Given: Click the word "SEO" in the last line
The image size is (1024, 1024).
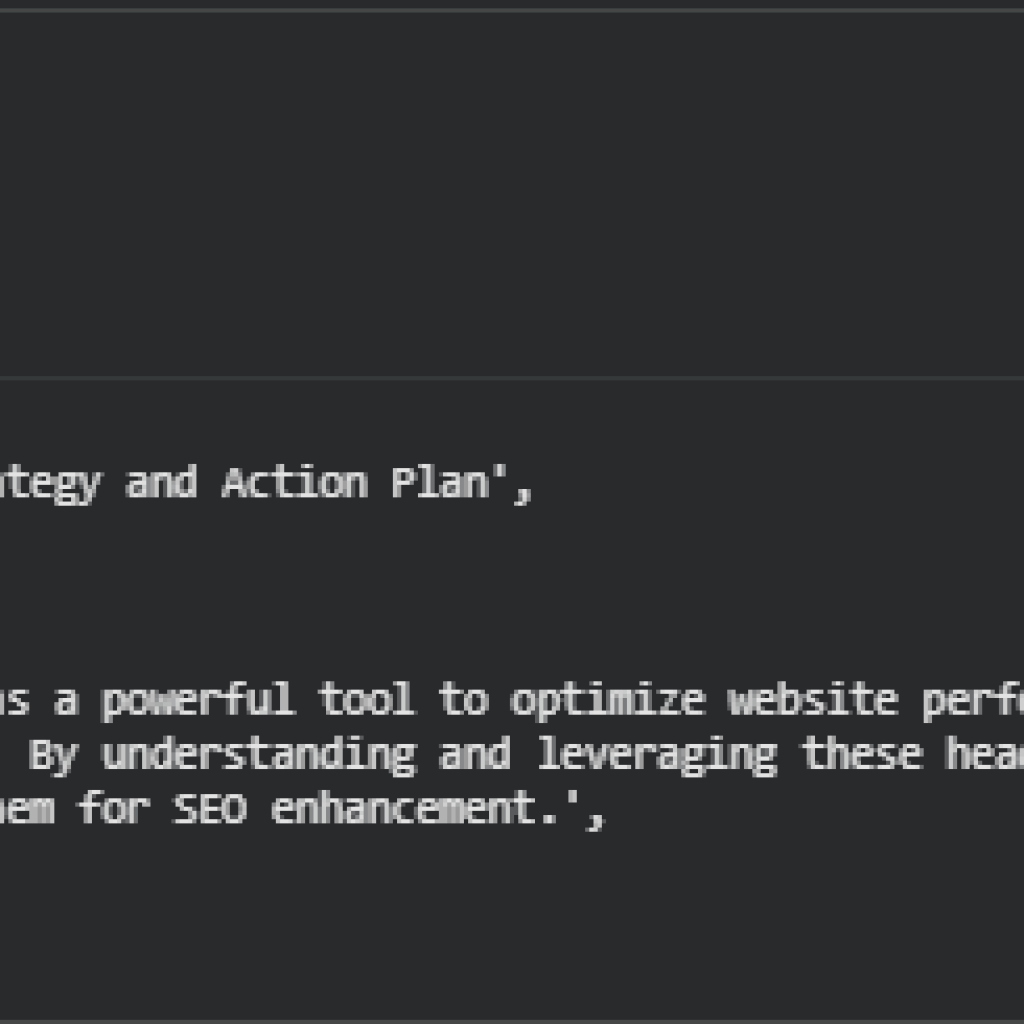Looking at the screenshot, I should pyautogui.click(x=209, y=808).
